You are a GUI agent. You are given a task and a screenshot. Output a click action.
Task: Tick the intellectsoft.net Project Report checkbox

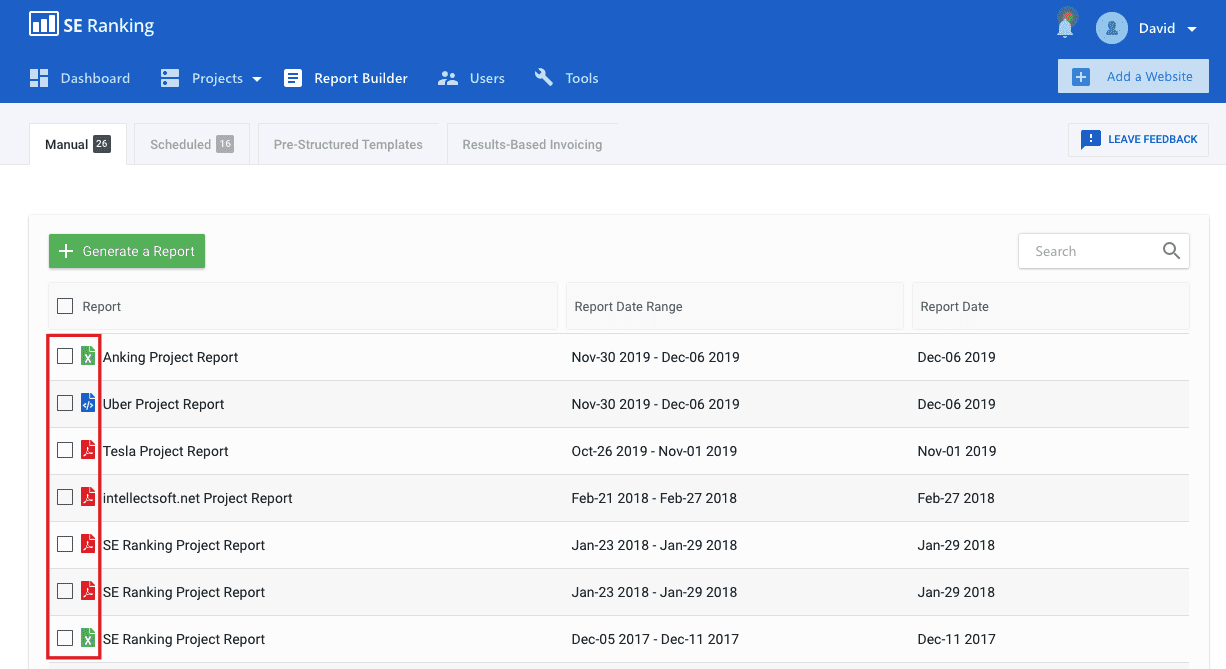[x=65, y=497]
